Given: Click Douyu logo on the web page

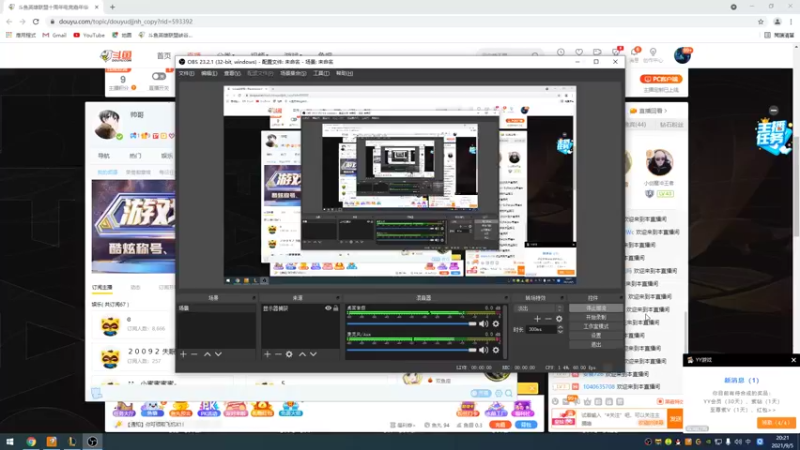Looking at the screenshot, I should [116, 56].
